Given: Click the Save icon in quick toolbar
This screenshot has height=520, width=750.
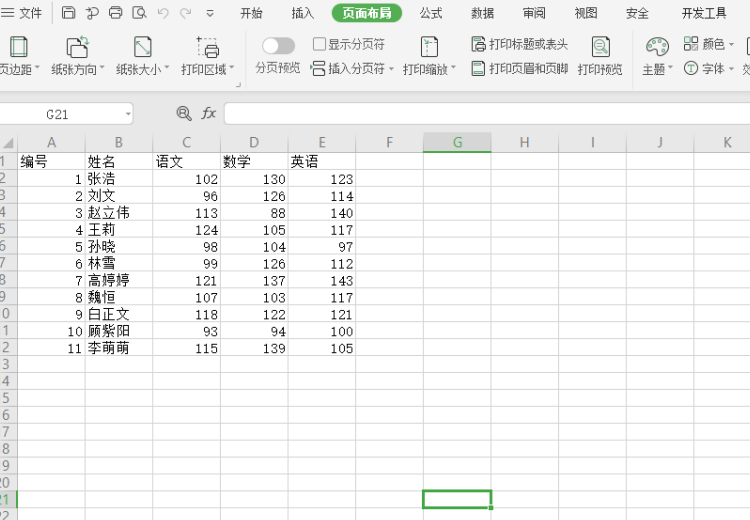Looking at the screenshot, I should [x=68, y=13].
